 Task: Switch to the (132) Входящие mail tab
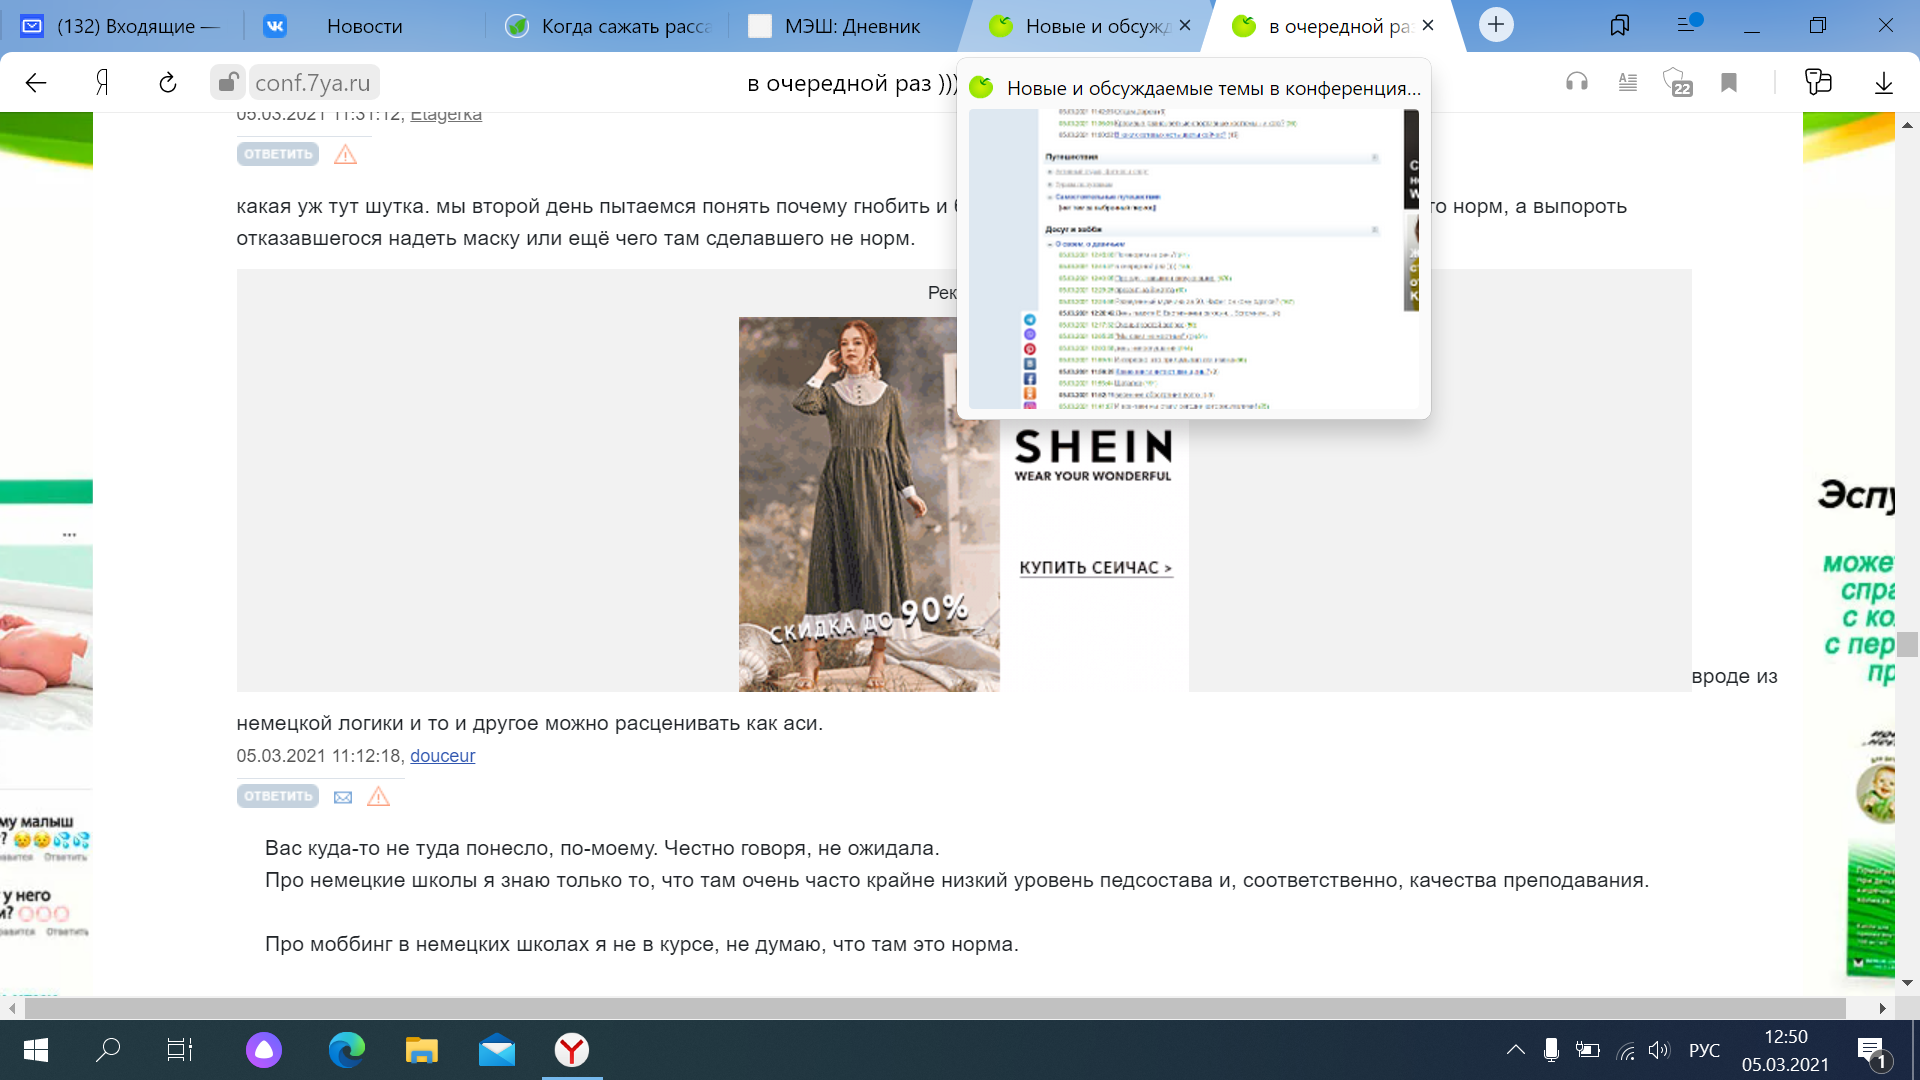(120, 26)
